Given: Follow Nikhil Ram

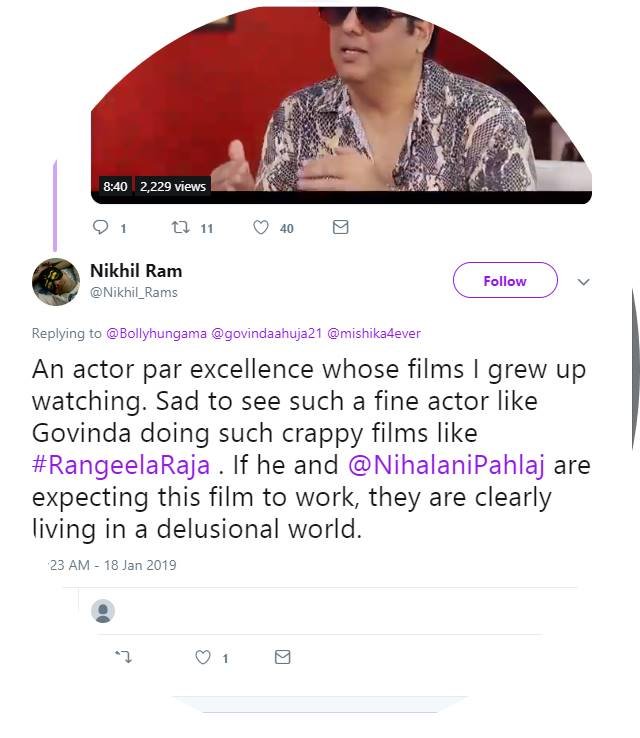Looking at the screenshot, I should 504,281.
